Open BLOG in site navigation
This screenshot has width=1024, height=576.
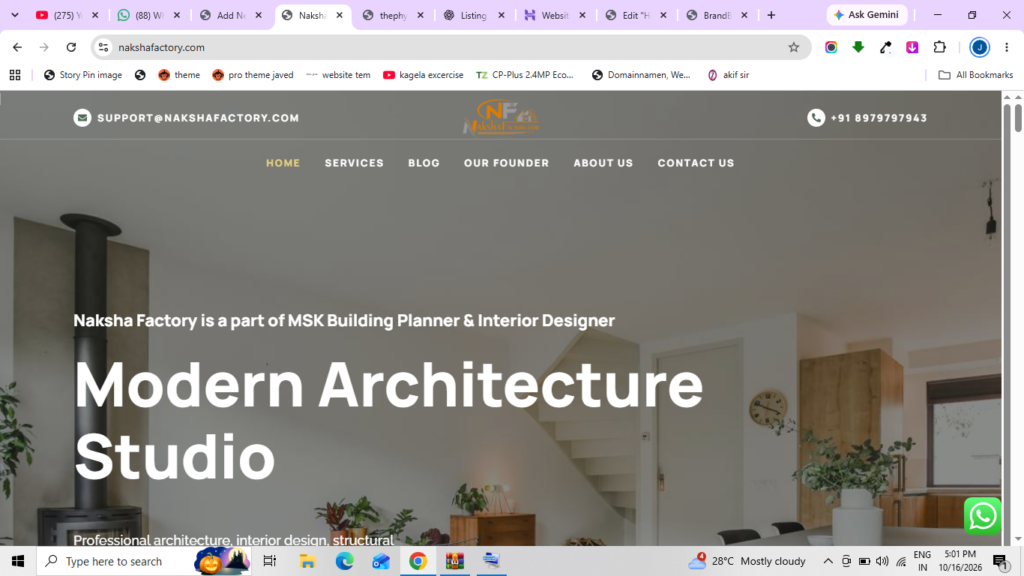(x=424, y=163)
